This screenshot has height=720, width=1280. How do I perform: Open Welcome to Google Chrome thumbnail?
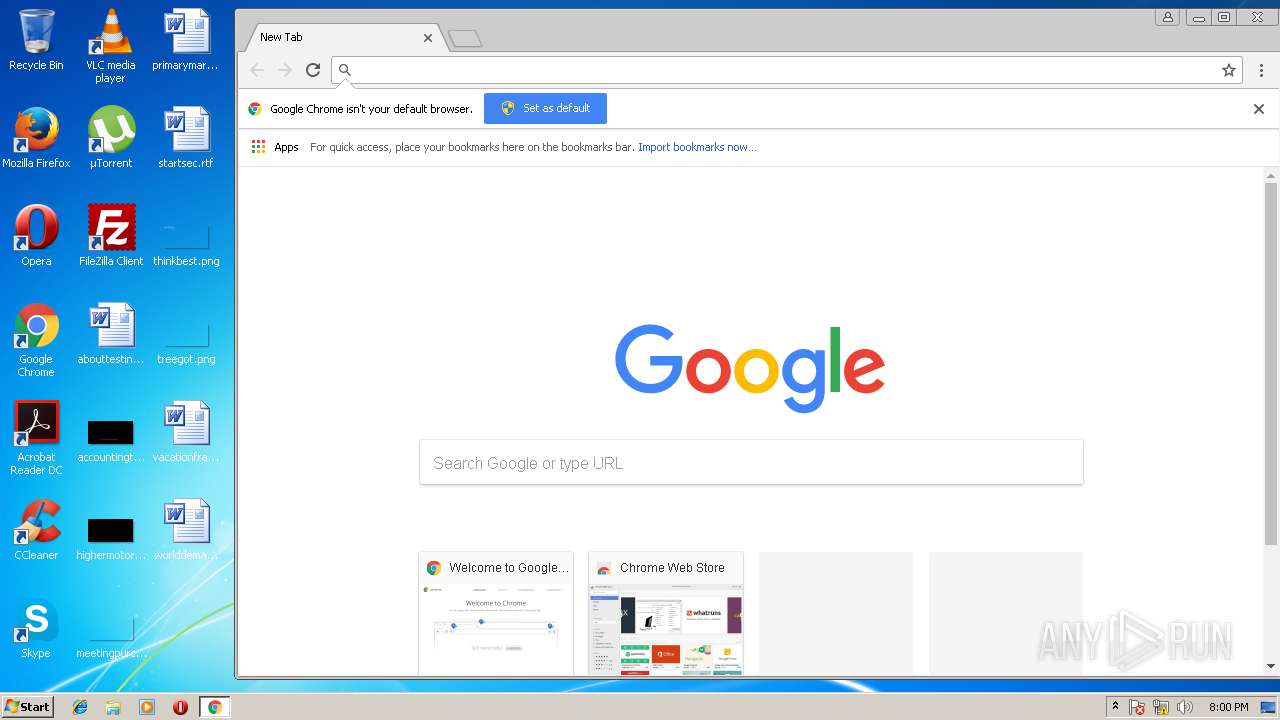tap(496, 613)
